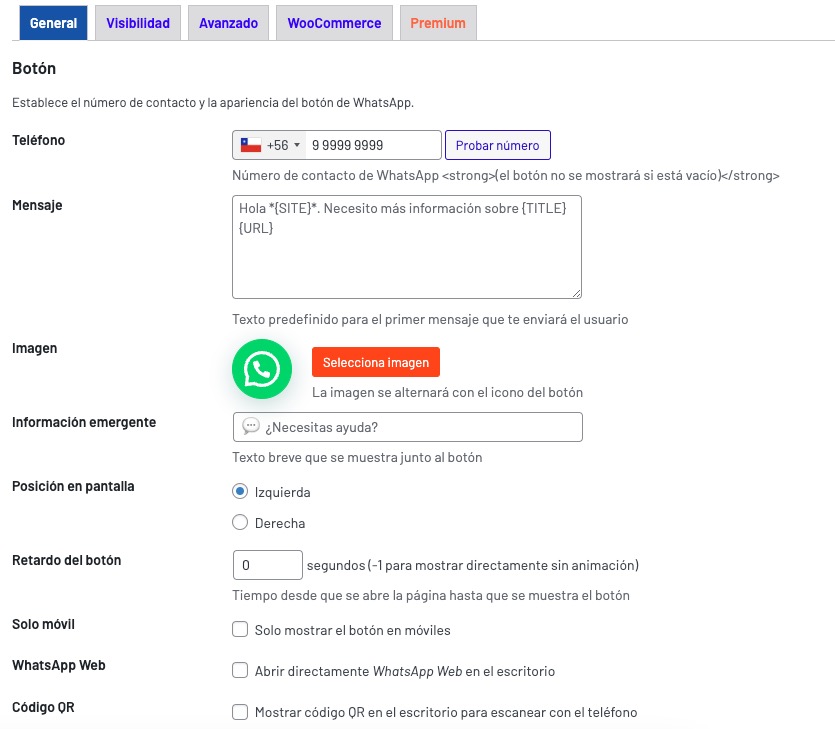The width and height of the screenshot is (835, 729).
Task: Enable Solo mostrar el botón en móviles
Action: tap(240, 630)
